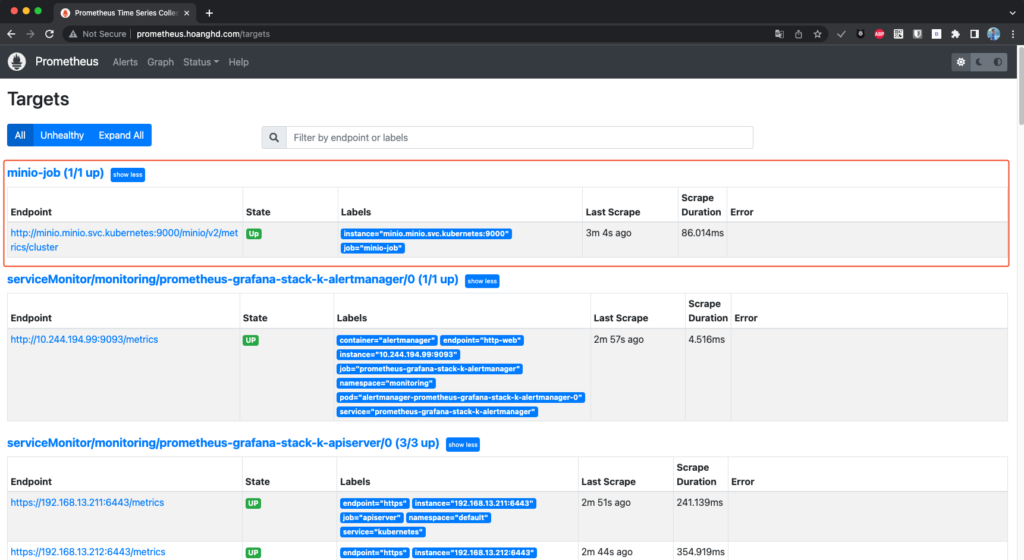Open the minio.minio.svc.kubernetes:9000 metrics endpoint link

(x=124, y=240)
